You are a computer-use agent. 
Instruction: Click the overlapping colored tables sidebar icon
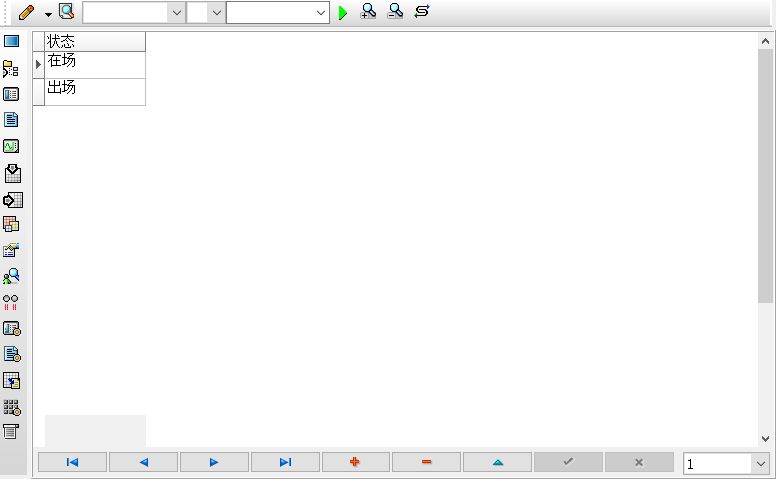coord(11,224)
